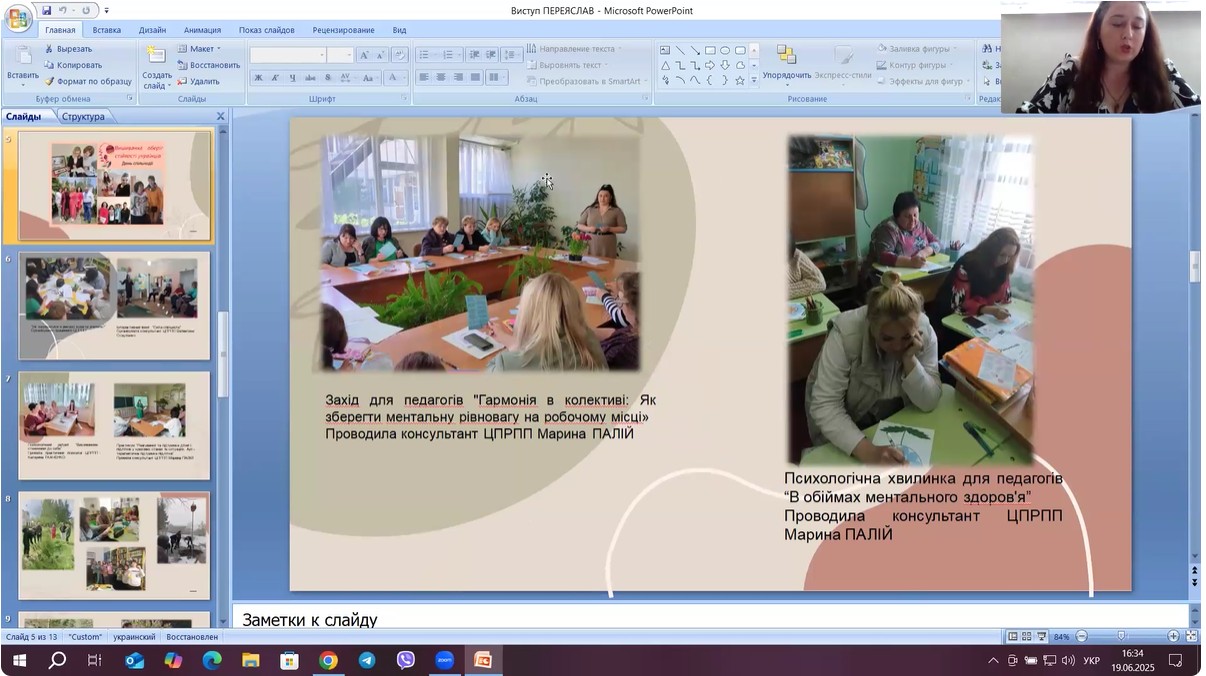
Task: Click the Office button
Action: click(18, 18)
